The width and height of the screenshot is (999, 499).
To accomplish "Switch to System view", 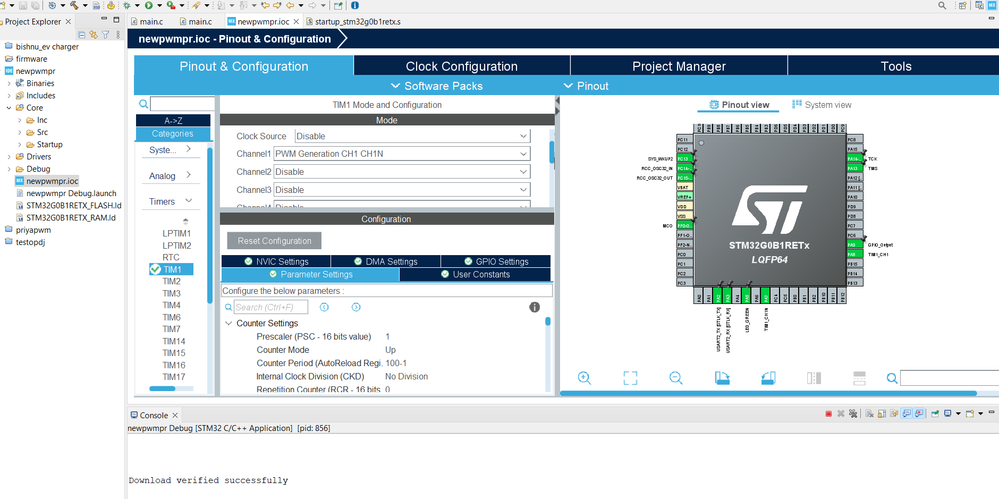I will (x=821, y=105).
